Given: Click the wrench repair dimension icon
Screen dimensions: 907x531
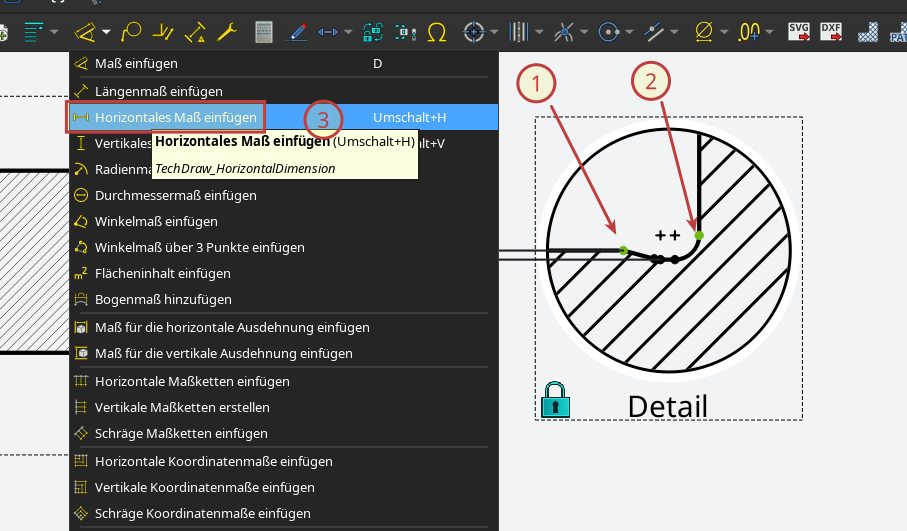Looking at the screenshot, I should click(x=226, y=32).
